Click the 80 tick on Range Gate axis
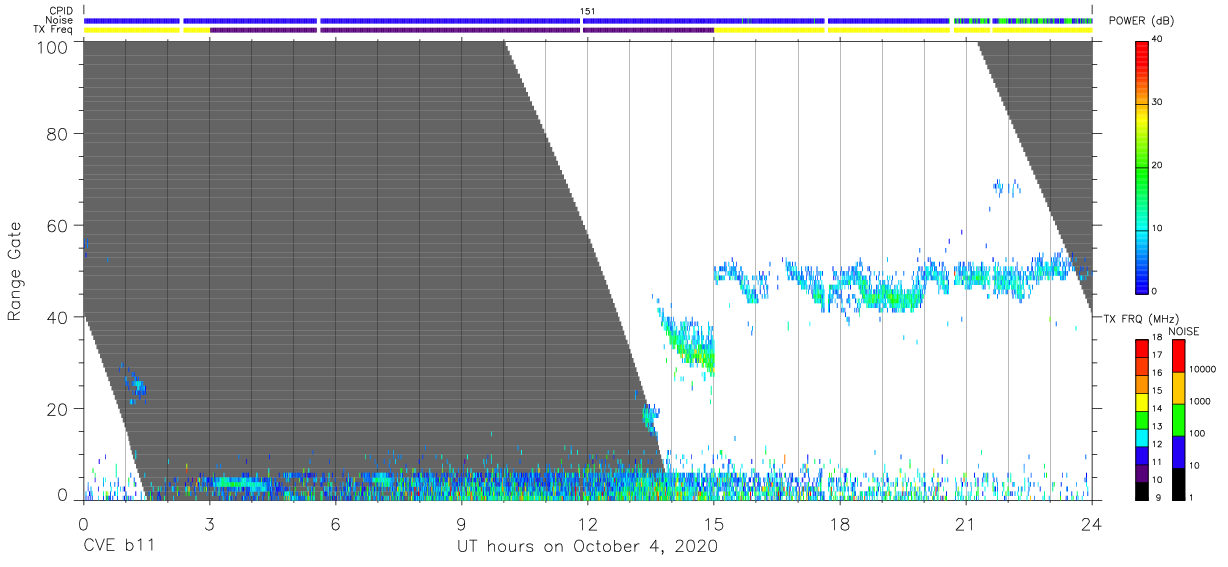This screenshot has height=567, width=1228. [x=58, y=133]
